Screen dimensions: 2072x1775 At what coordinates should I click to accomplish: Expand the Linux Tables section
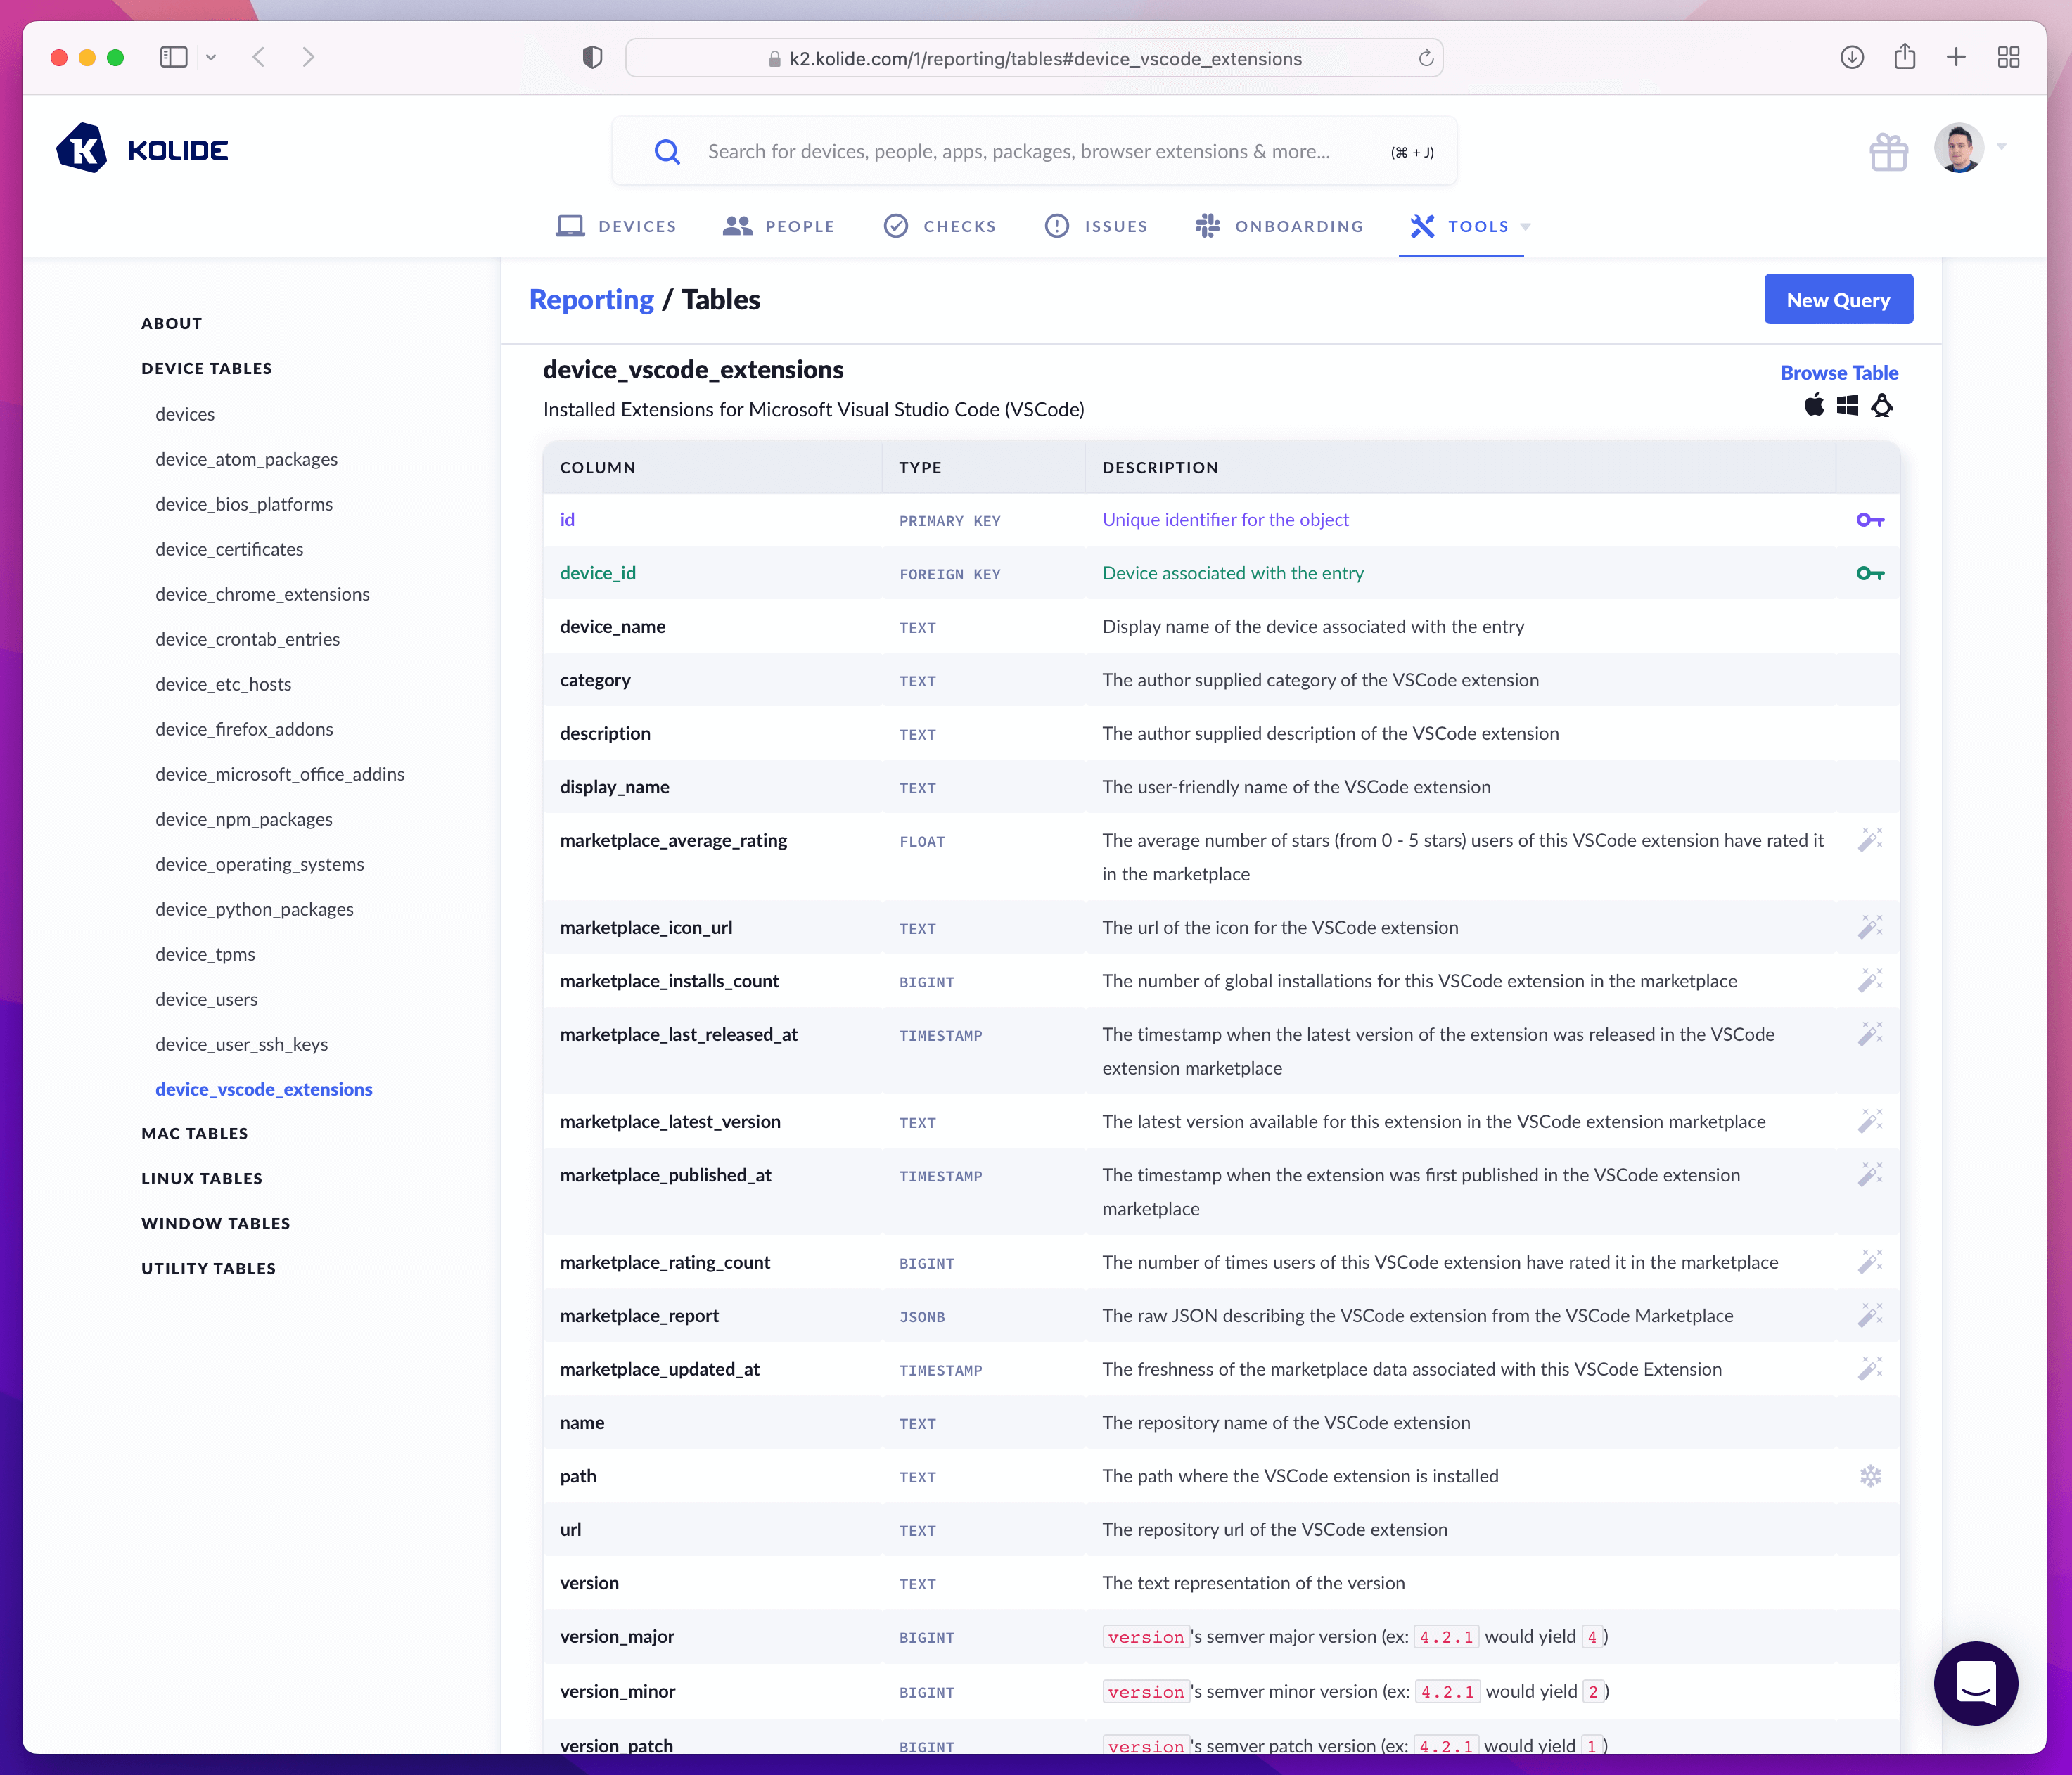(x=201, y=1178)
